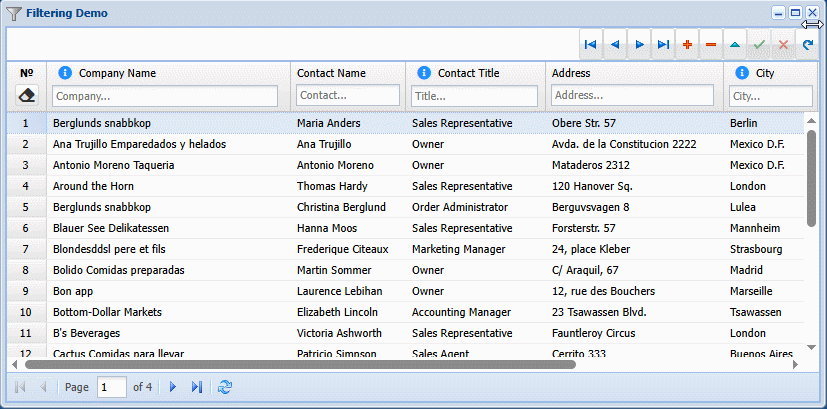Click the edit record triangle icon
The height and width of the screenshot is (409, 827).
click(735, 45)
